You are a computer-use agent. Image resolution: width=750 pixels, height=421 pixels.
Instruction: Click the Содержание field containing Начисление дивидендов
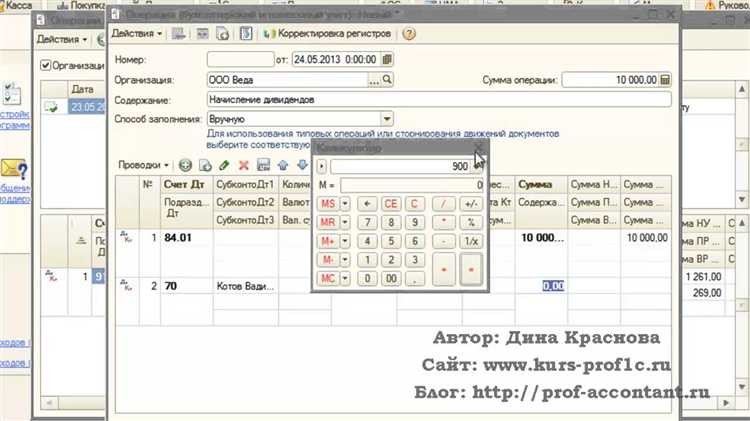click(439, 100)
